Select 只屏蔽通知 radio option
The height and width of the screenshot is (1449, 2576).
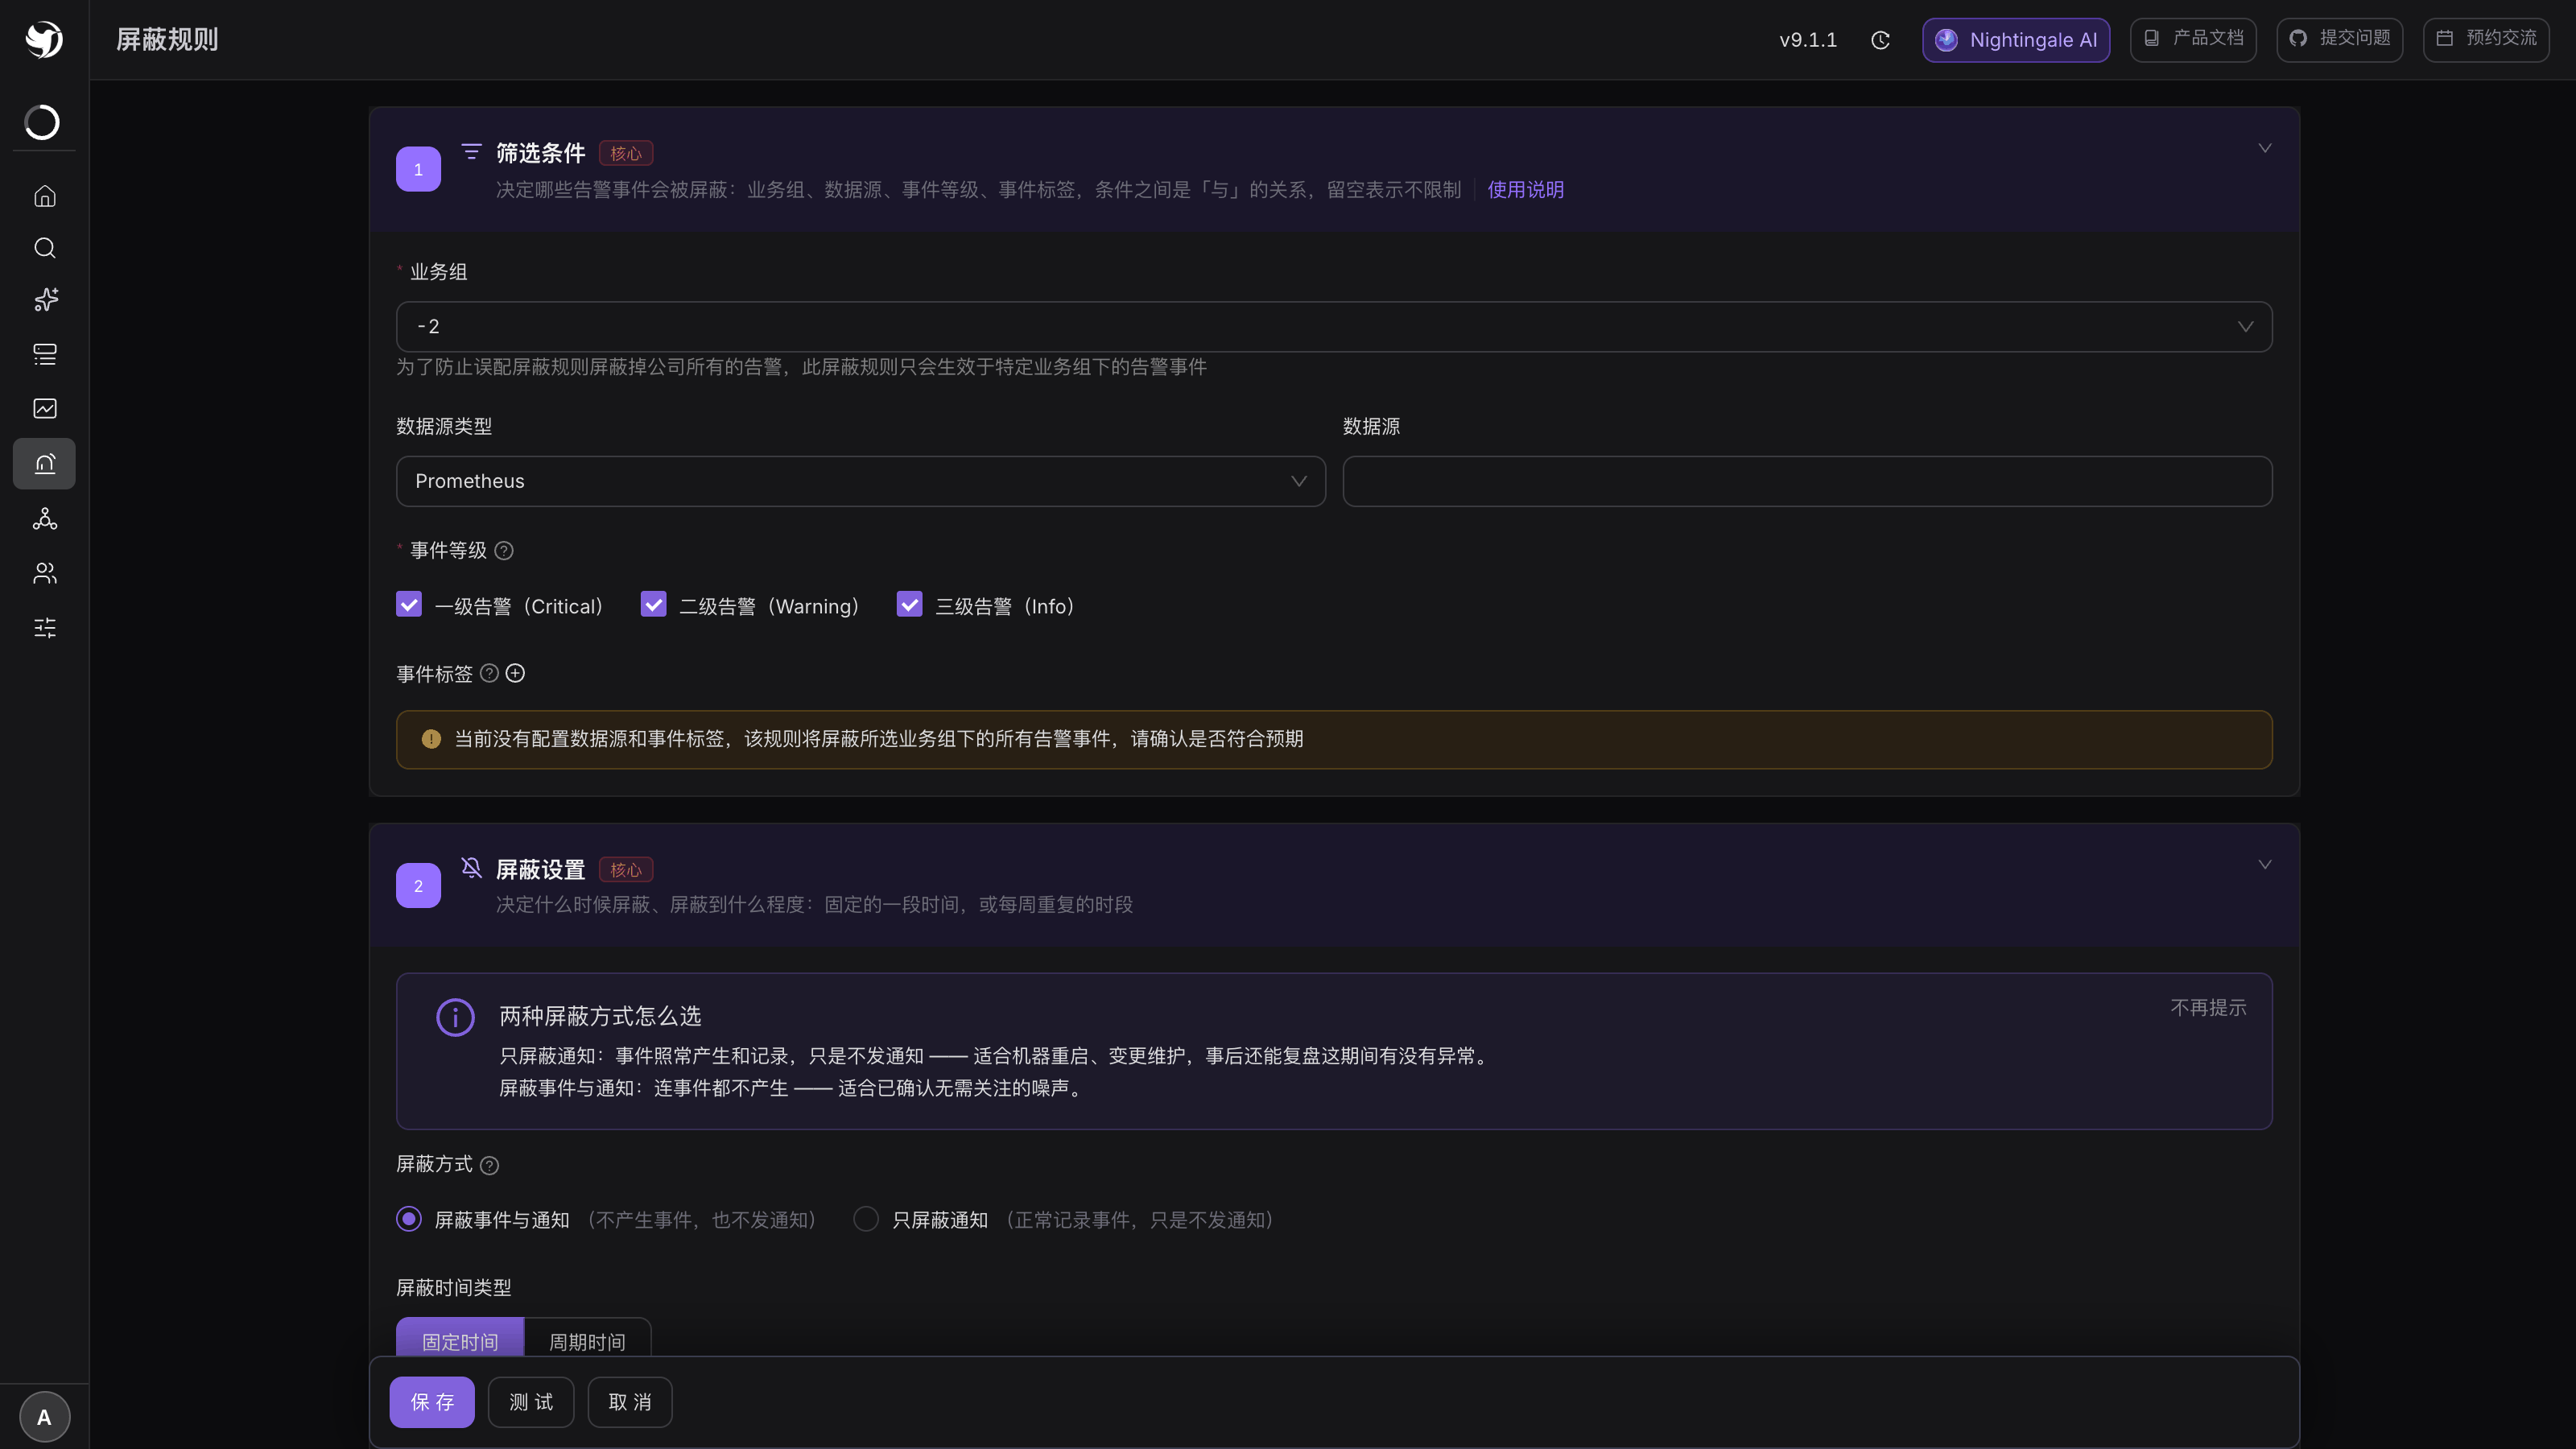coord(866,1219)
